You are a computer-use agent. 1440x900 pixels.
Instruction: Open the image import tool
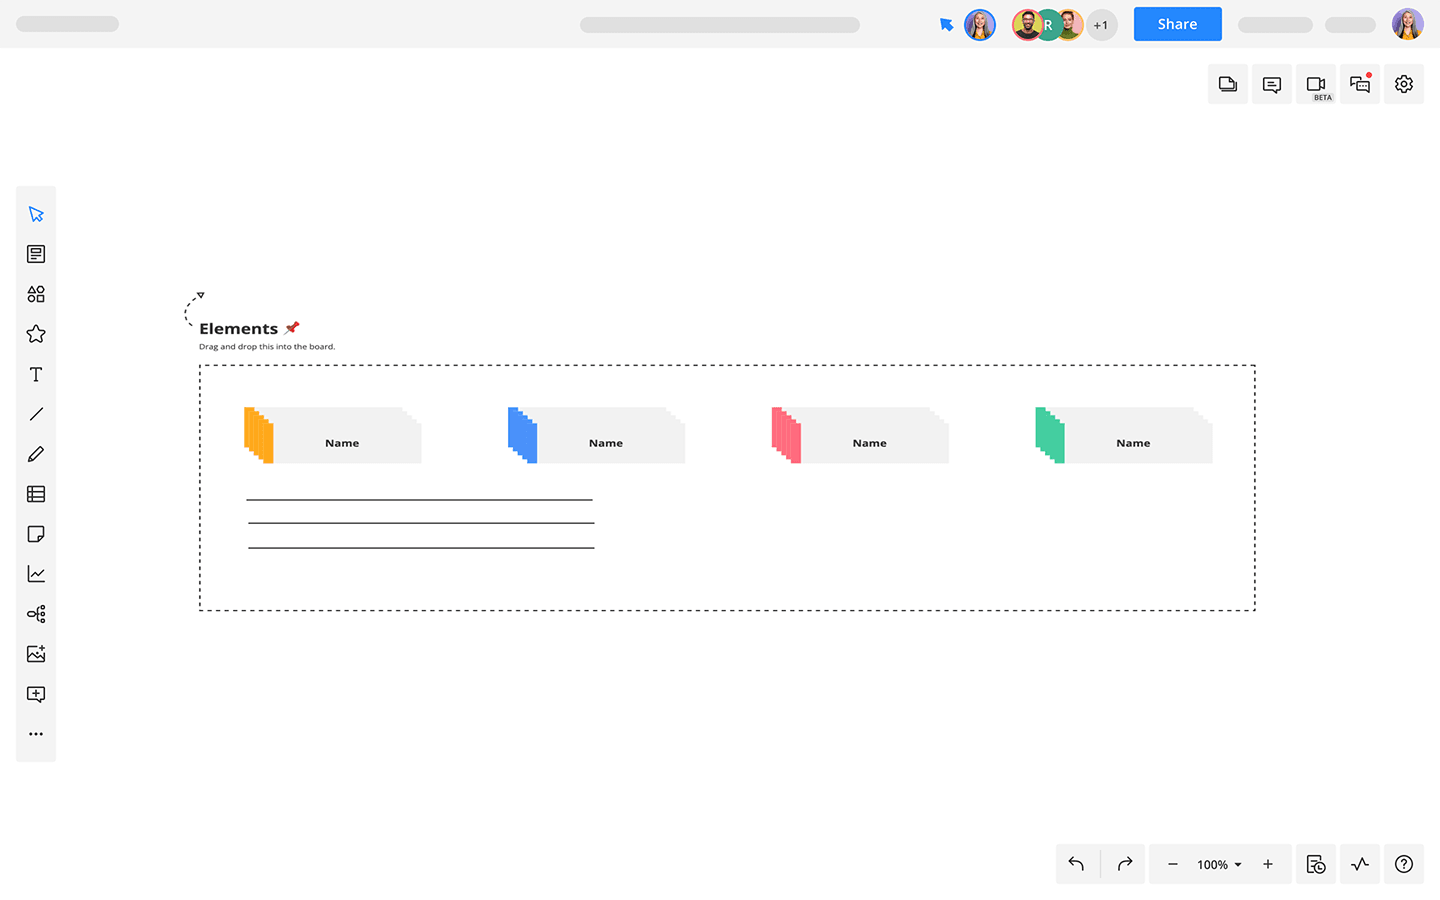36,654
